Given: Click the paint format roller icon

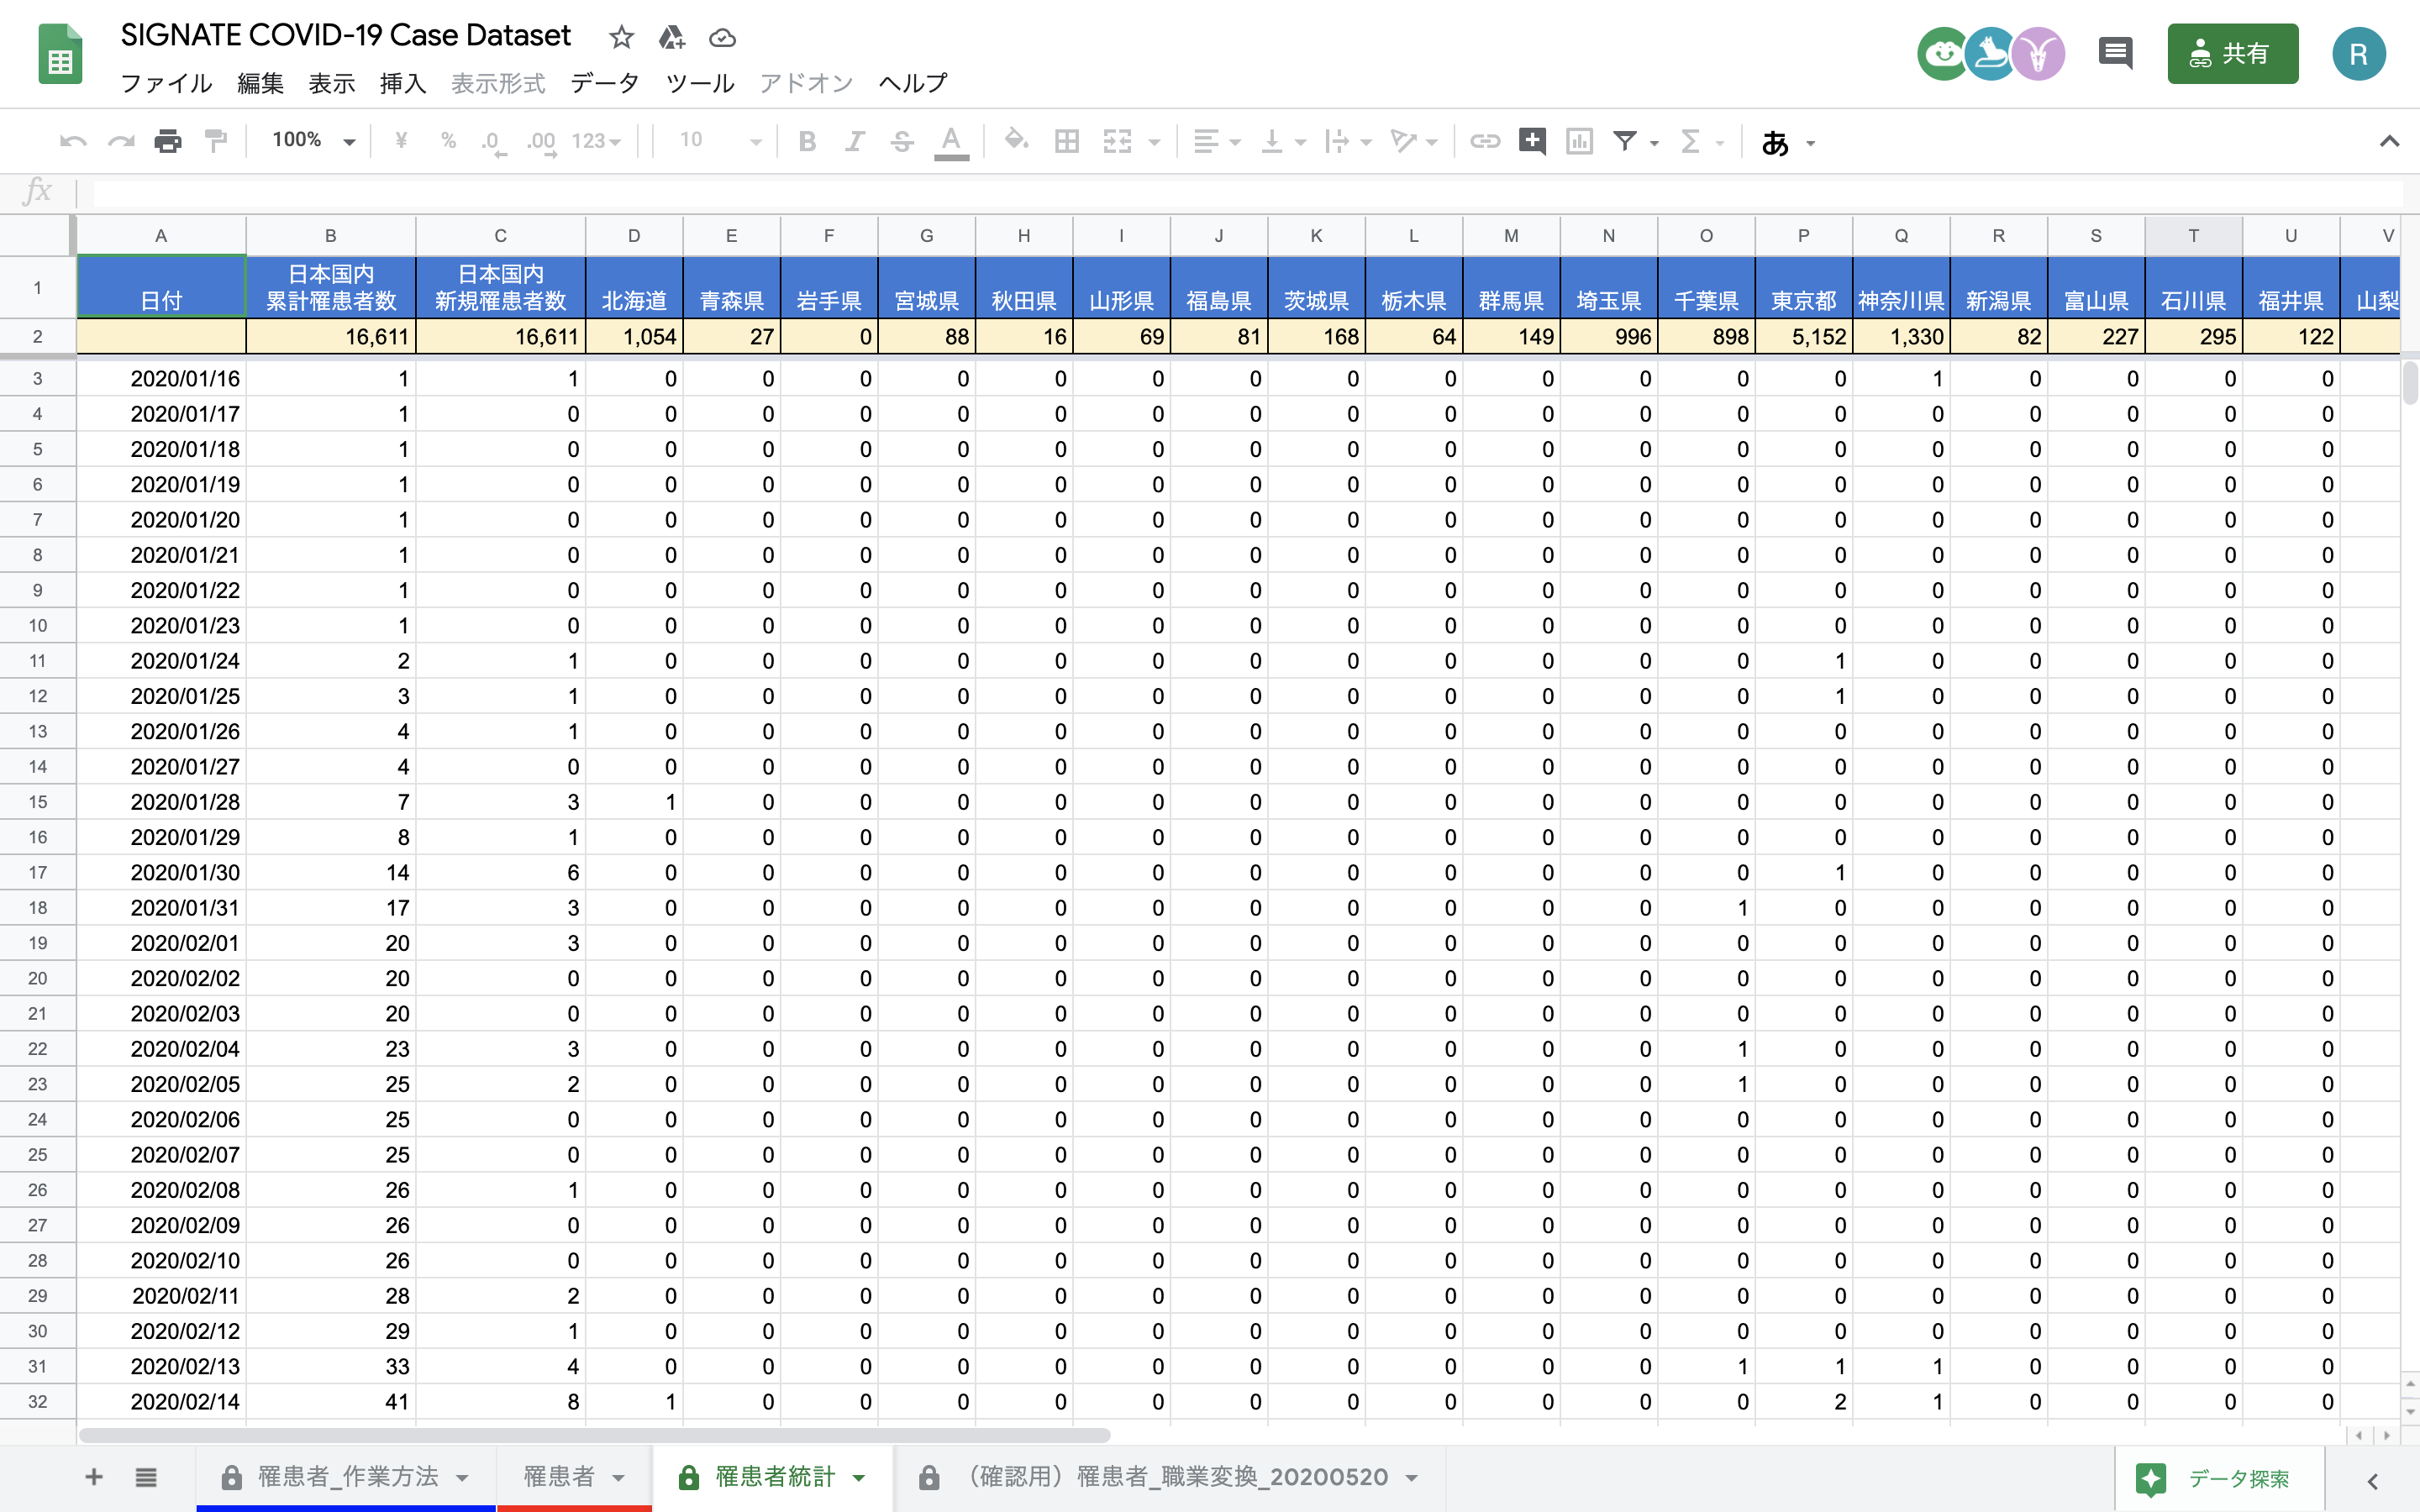Looking at the screenshot, I should [215, 141].
